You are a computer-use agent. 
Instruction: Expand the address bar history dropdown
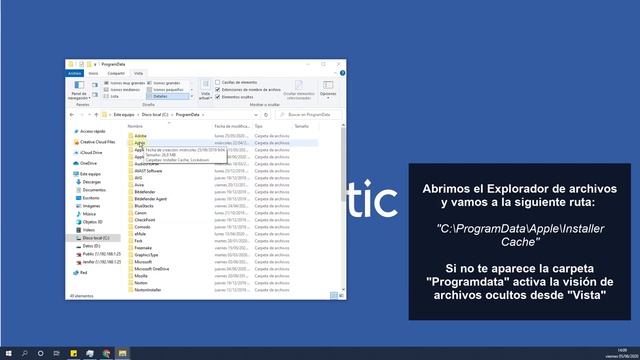point(256,115)
